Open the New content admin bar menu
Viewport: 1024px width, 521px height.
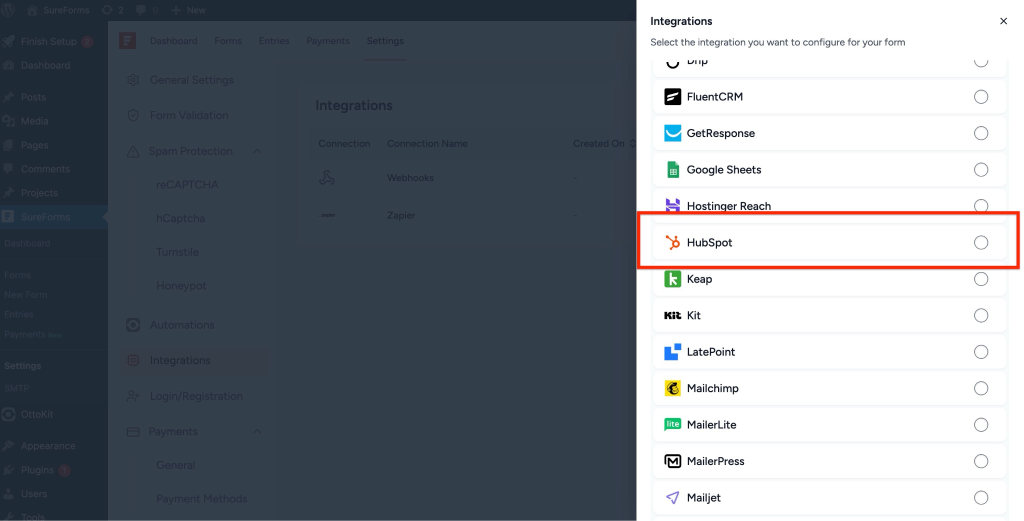tap(188, 10)
